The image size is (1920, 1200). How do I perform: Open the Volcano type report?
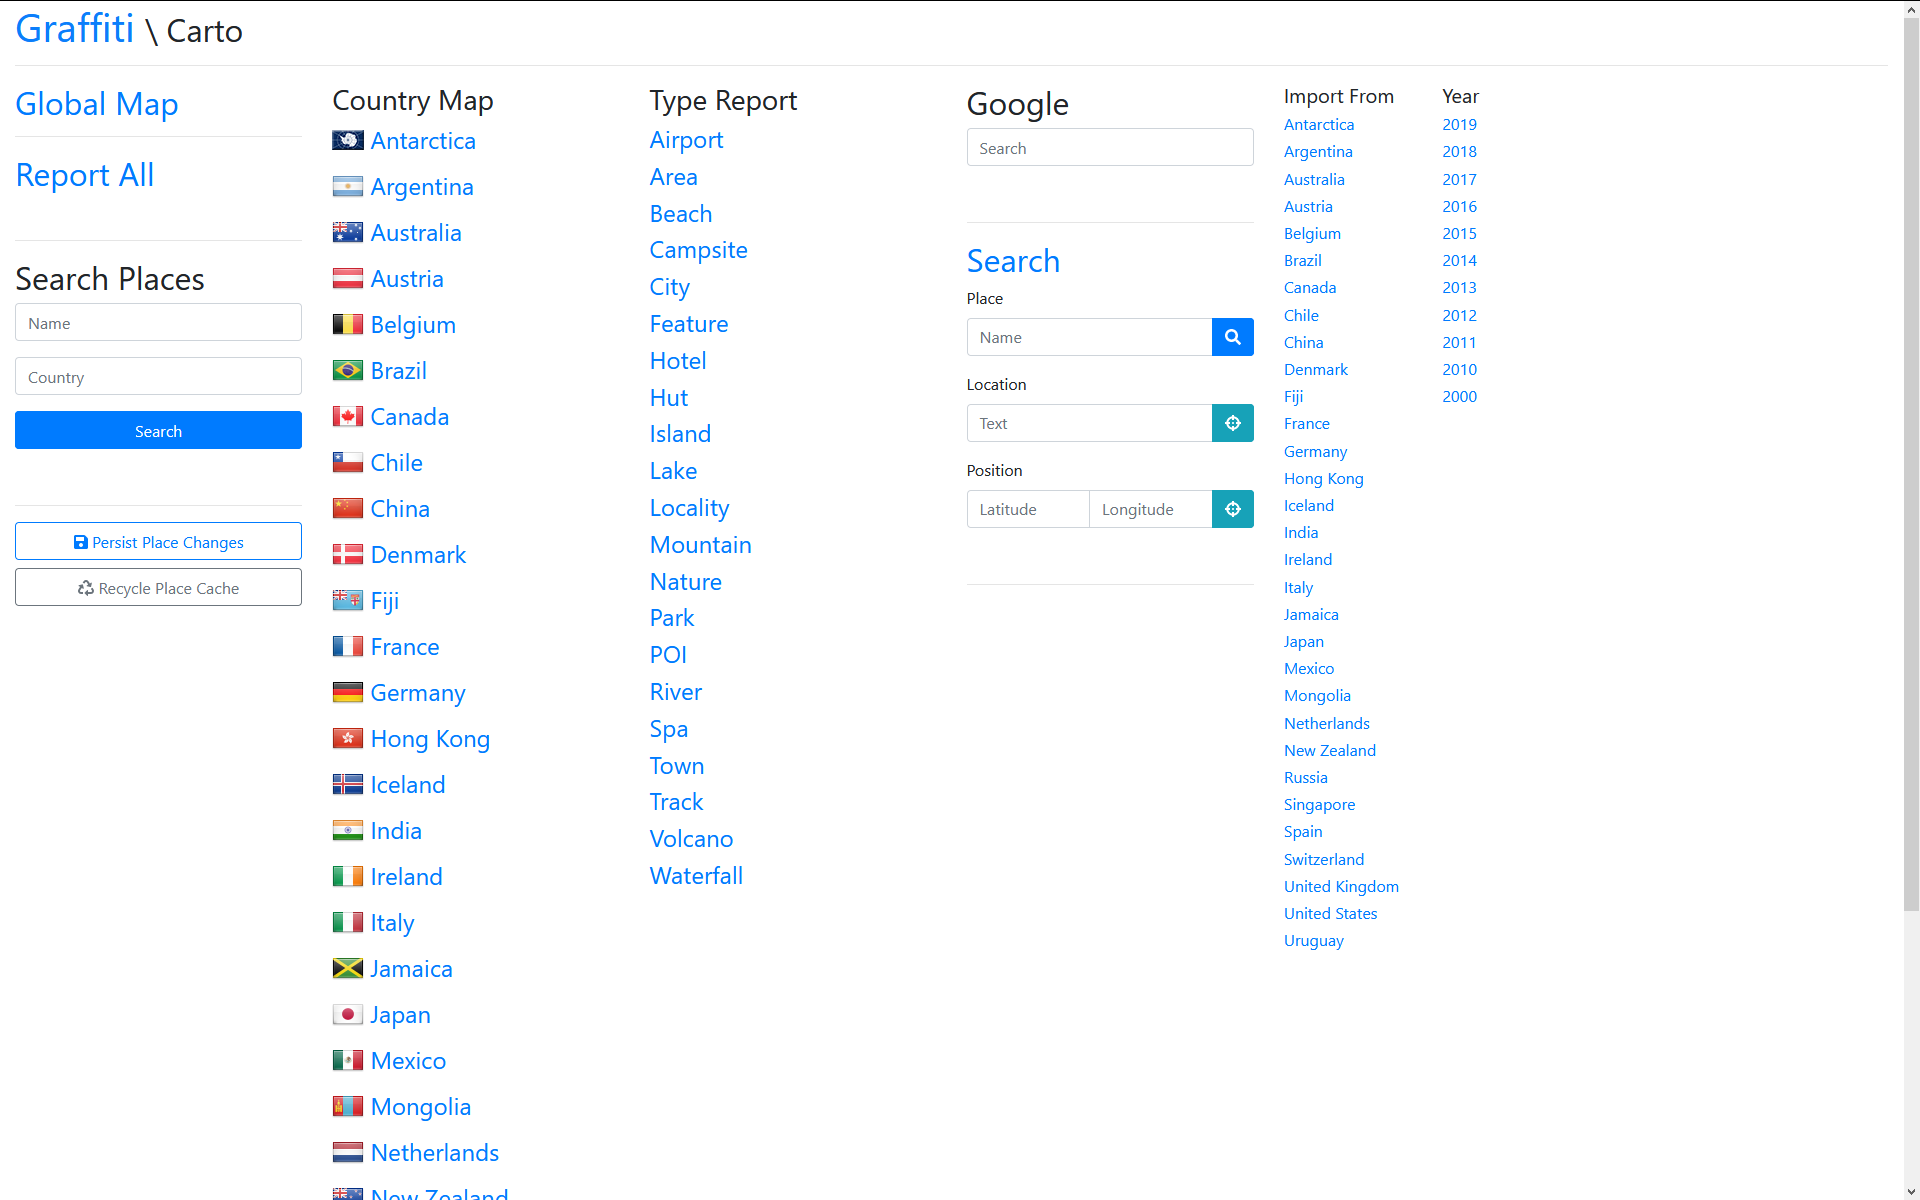tap(691, 839)
